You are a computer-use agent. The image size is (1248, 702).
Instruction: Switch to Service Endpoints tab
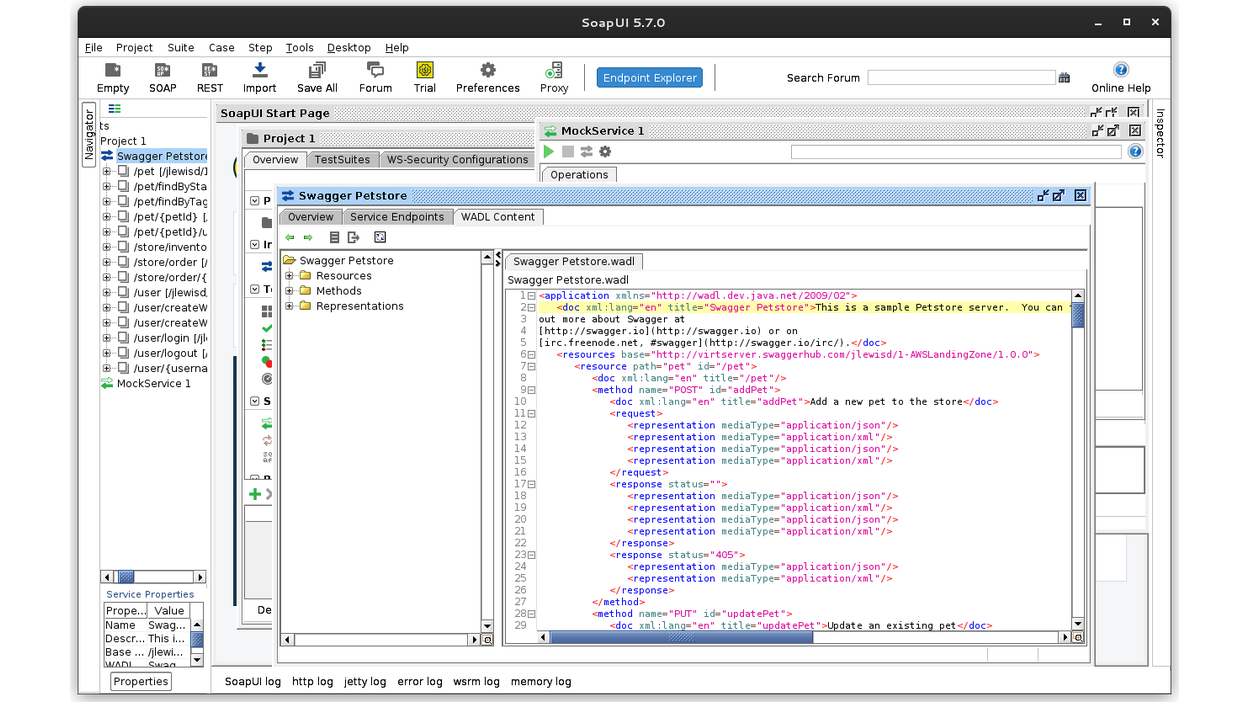(x=397, y=217)
